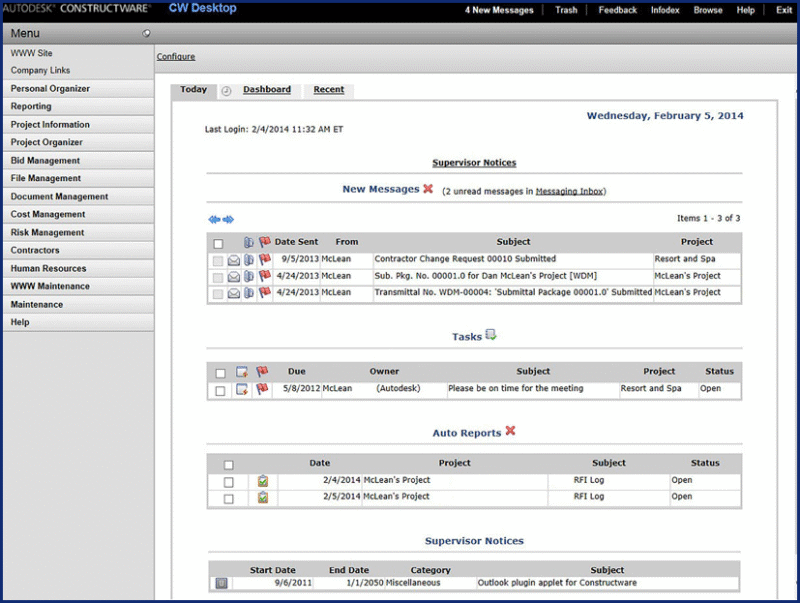Expand Cost Management in the side menu

pyautogui.click(x=48, y=215)
